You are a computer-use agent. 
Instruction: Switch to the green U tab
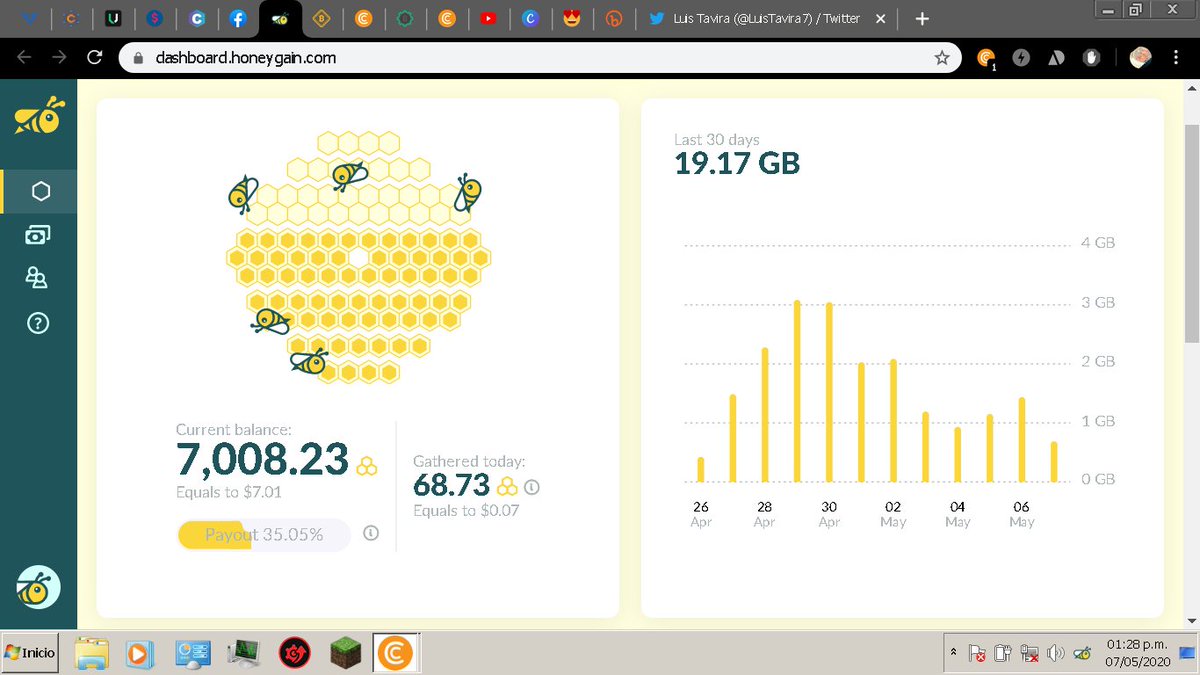[x=113, y=18]
